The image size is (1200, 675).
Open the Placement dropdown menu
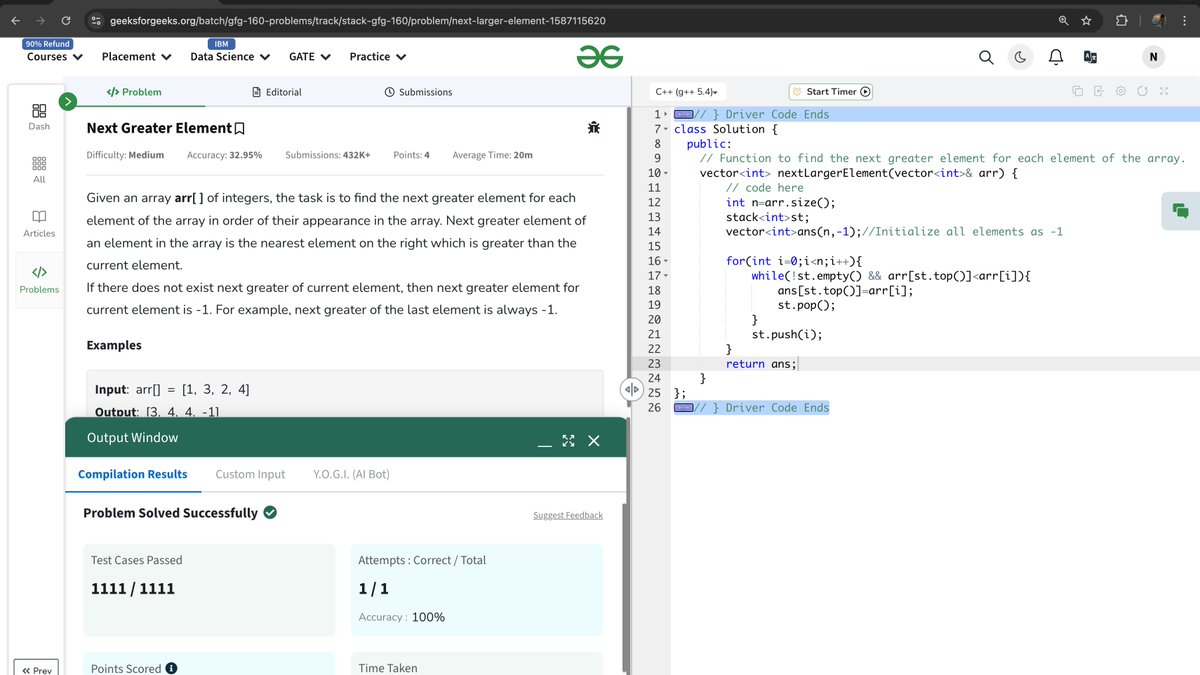[x=137, y=57]
